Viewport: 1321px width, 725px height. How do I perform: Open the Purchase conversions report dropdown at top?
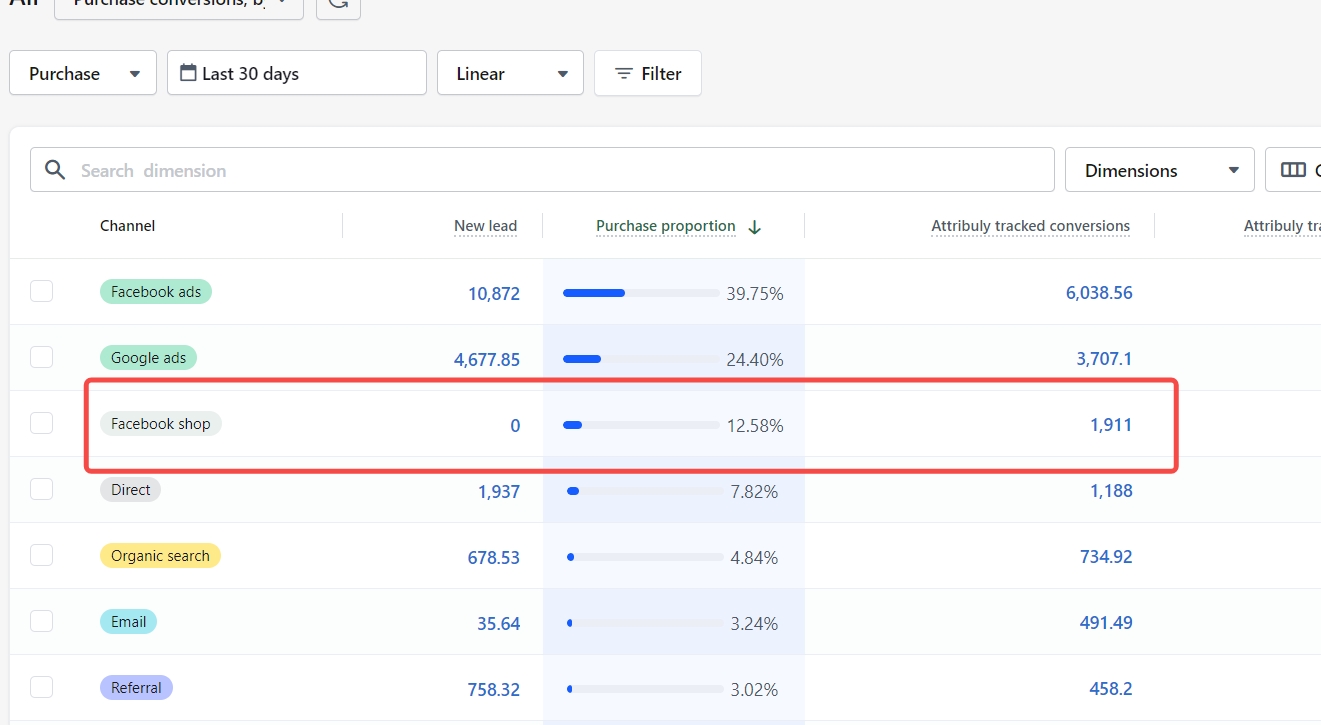point(179,5)
